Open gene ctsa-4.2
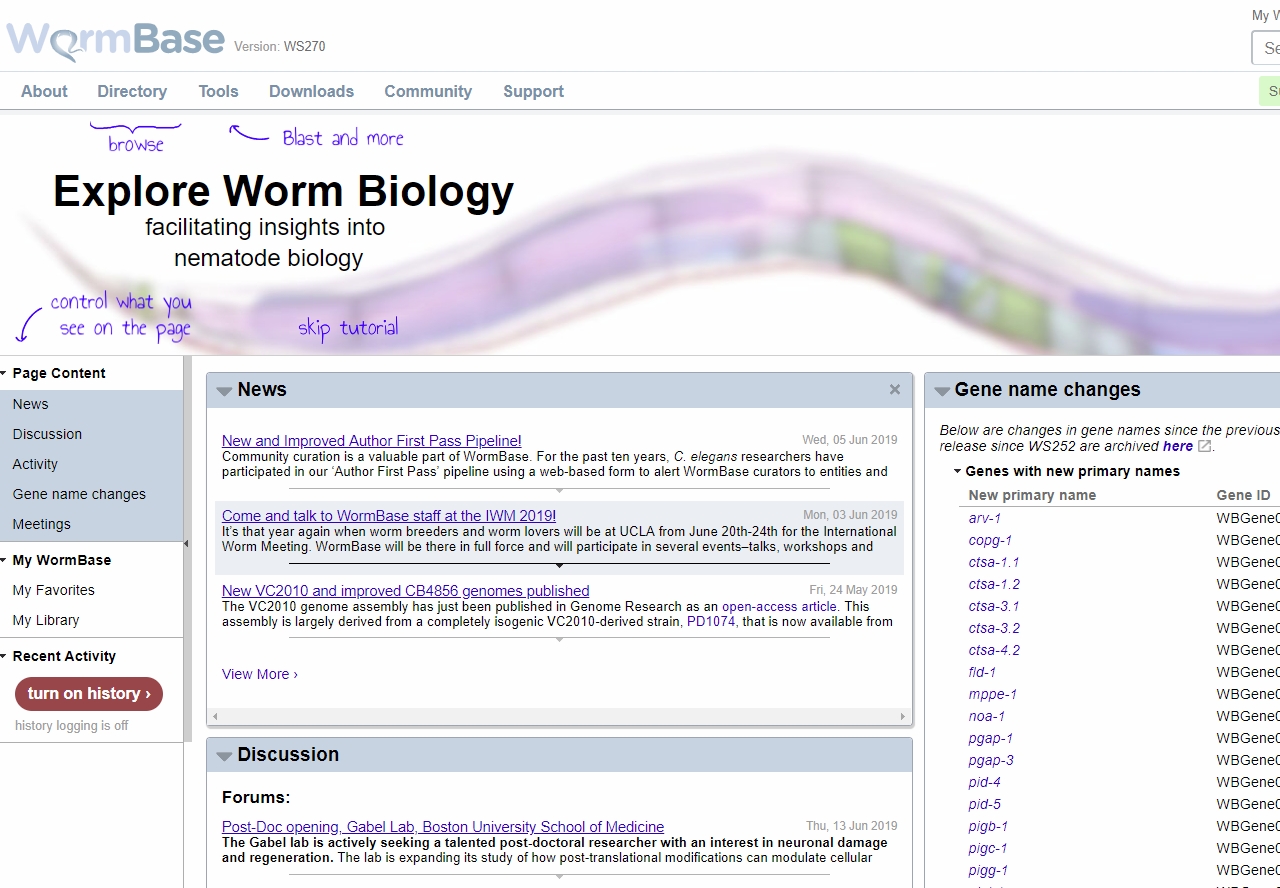 click(994, 650)
